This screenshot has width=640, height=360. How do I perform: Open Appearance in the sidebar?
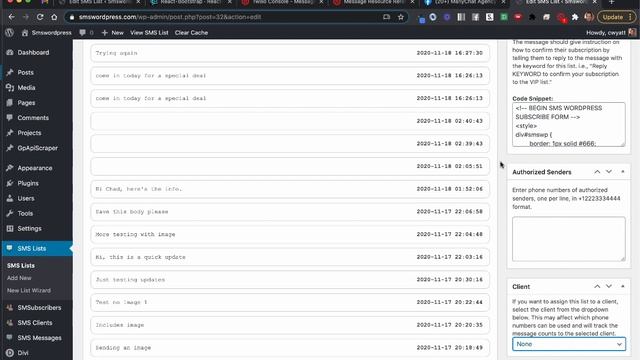[35, 168]
